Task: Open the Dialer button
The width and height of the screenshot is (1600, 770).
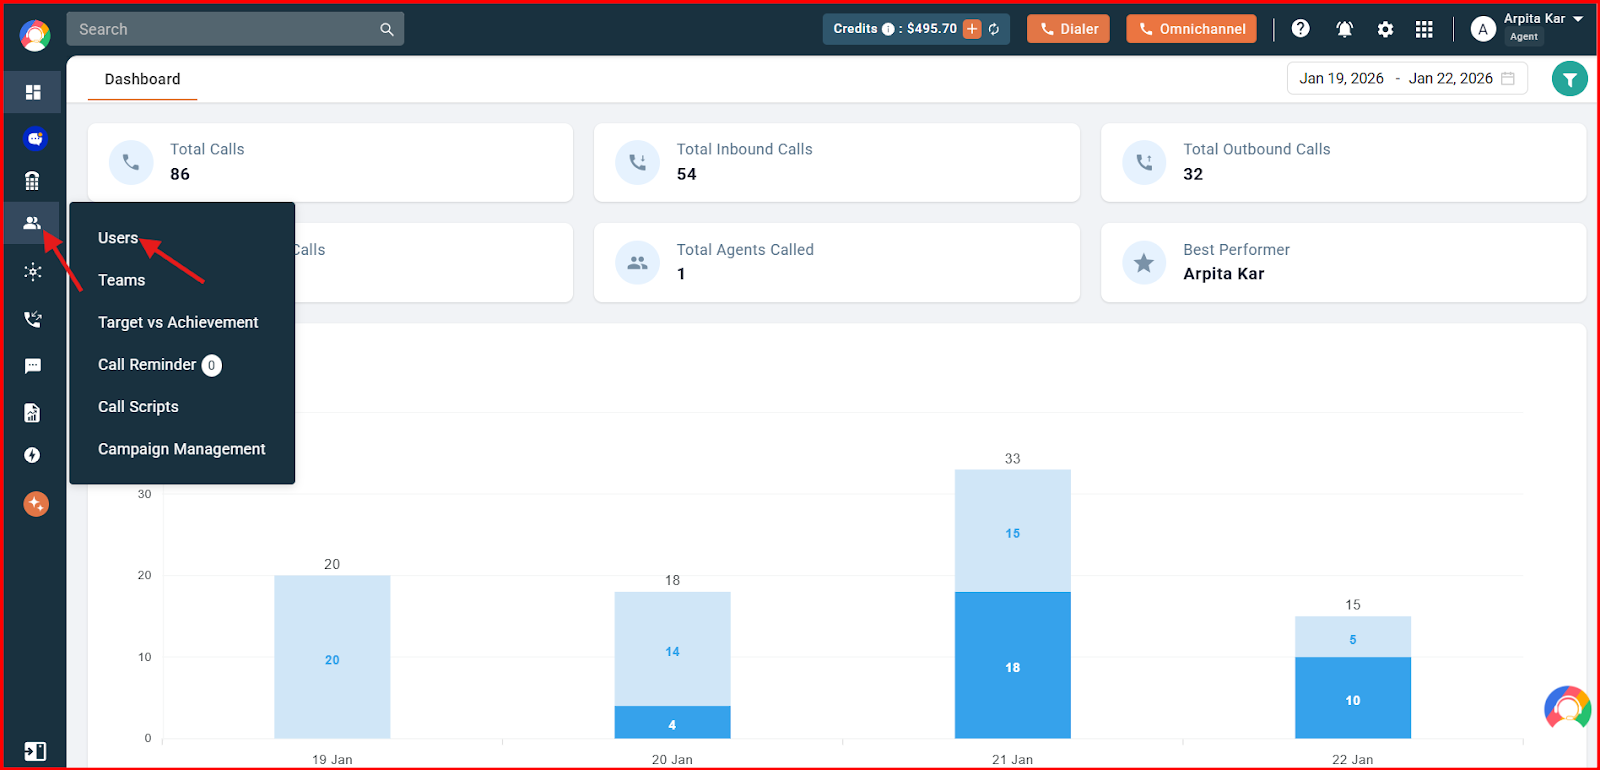Action: pyautogui.click(x=1069, y=29)
